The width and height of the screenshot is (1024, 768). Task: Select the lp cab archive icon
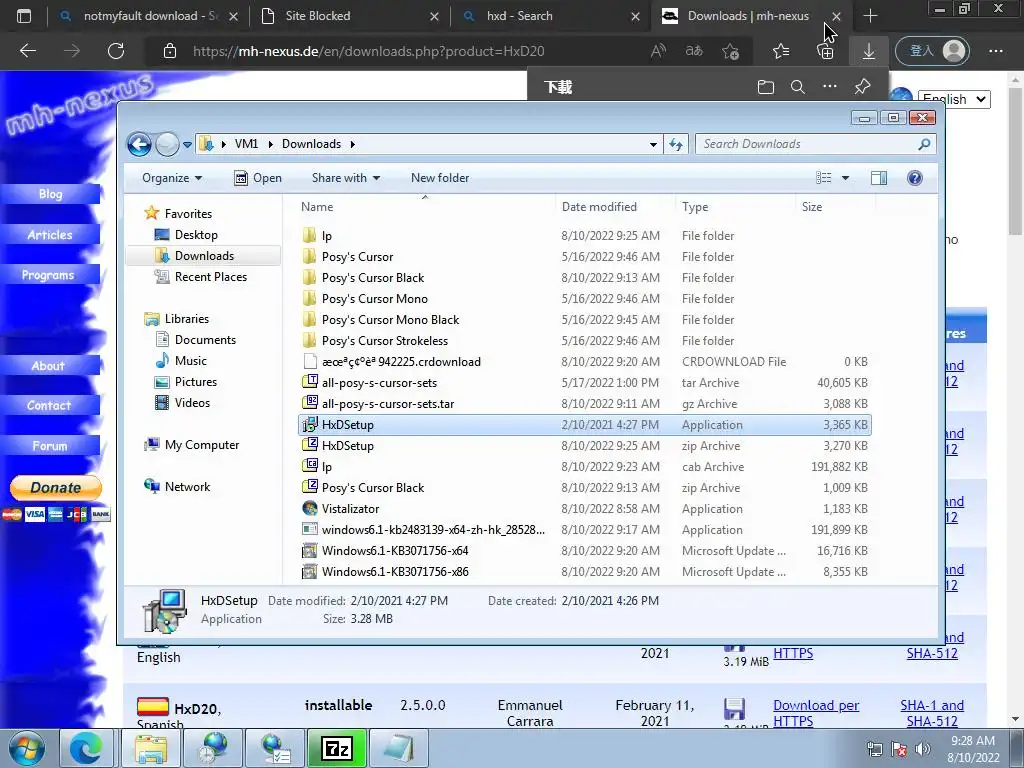(310, 466)
